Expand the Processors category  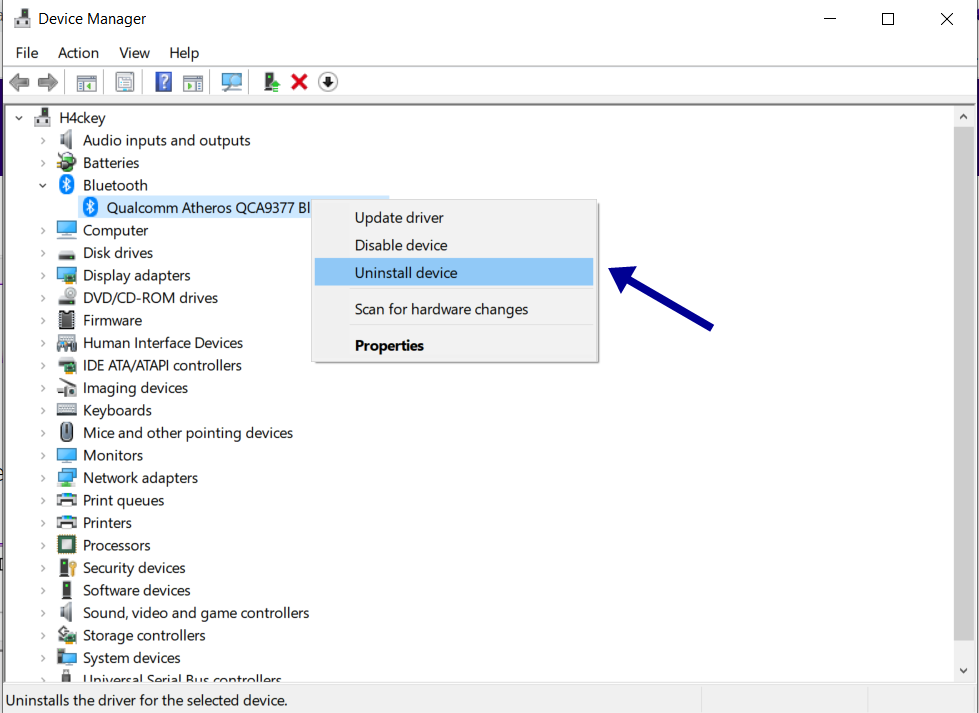(x=43, y=545)
